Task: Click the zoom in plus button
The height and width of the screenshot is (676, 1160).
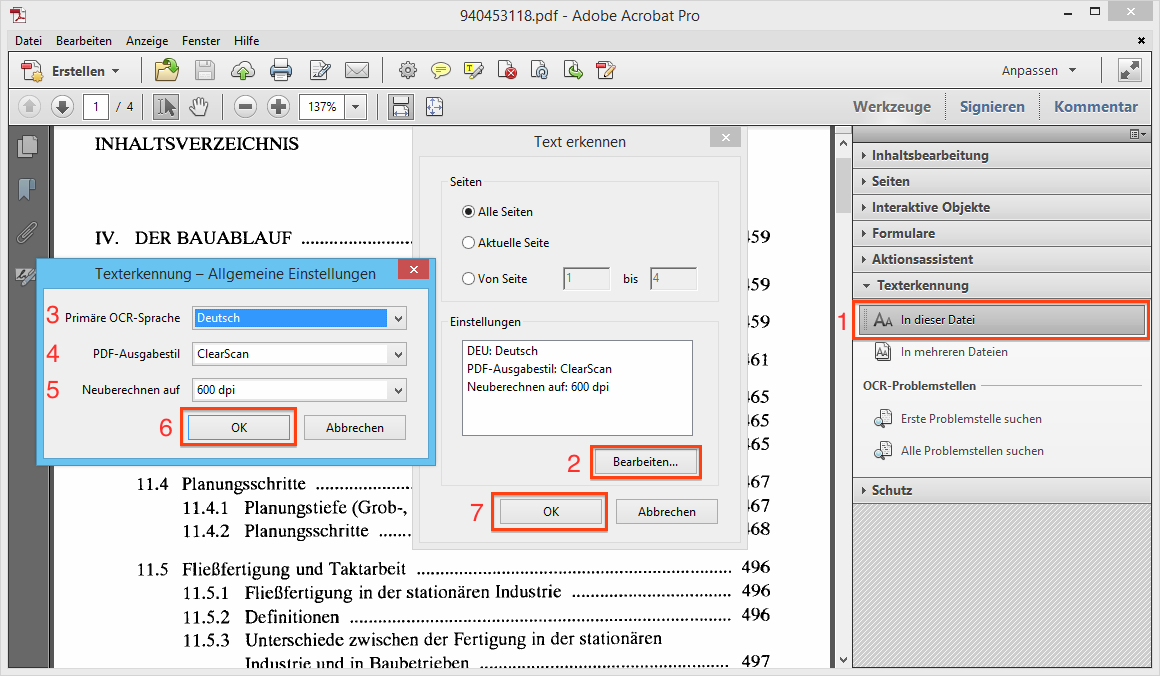Action: (x=279, y=106)
